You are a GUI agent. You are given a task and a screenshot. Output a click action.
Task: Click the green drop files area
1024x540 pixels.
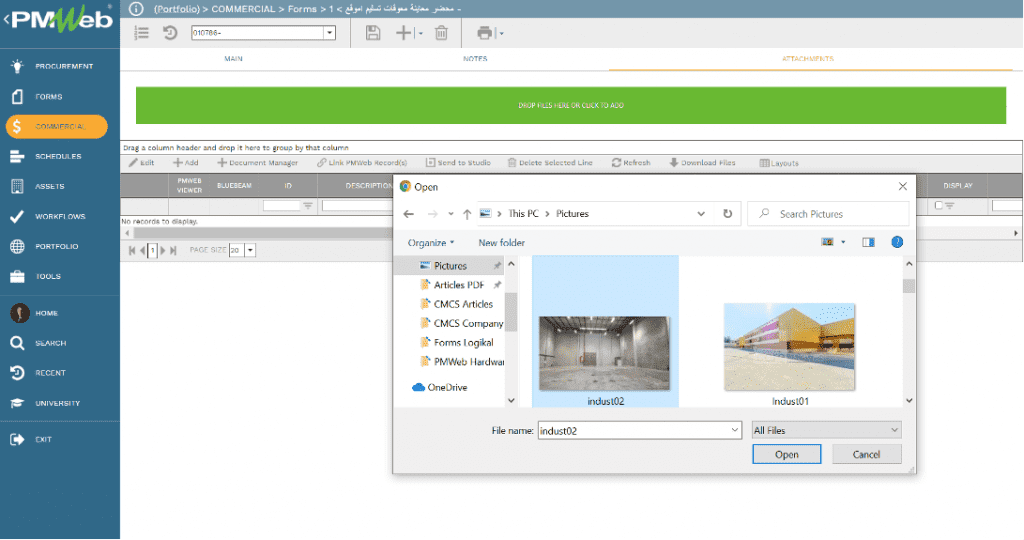tap(571, 105)
